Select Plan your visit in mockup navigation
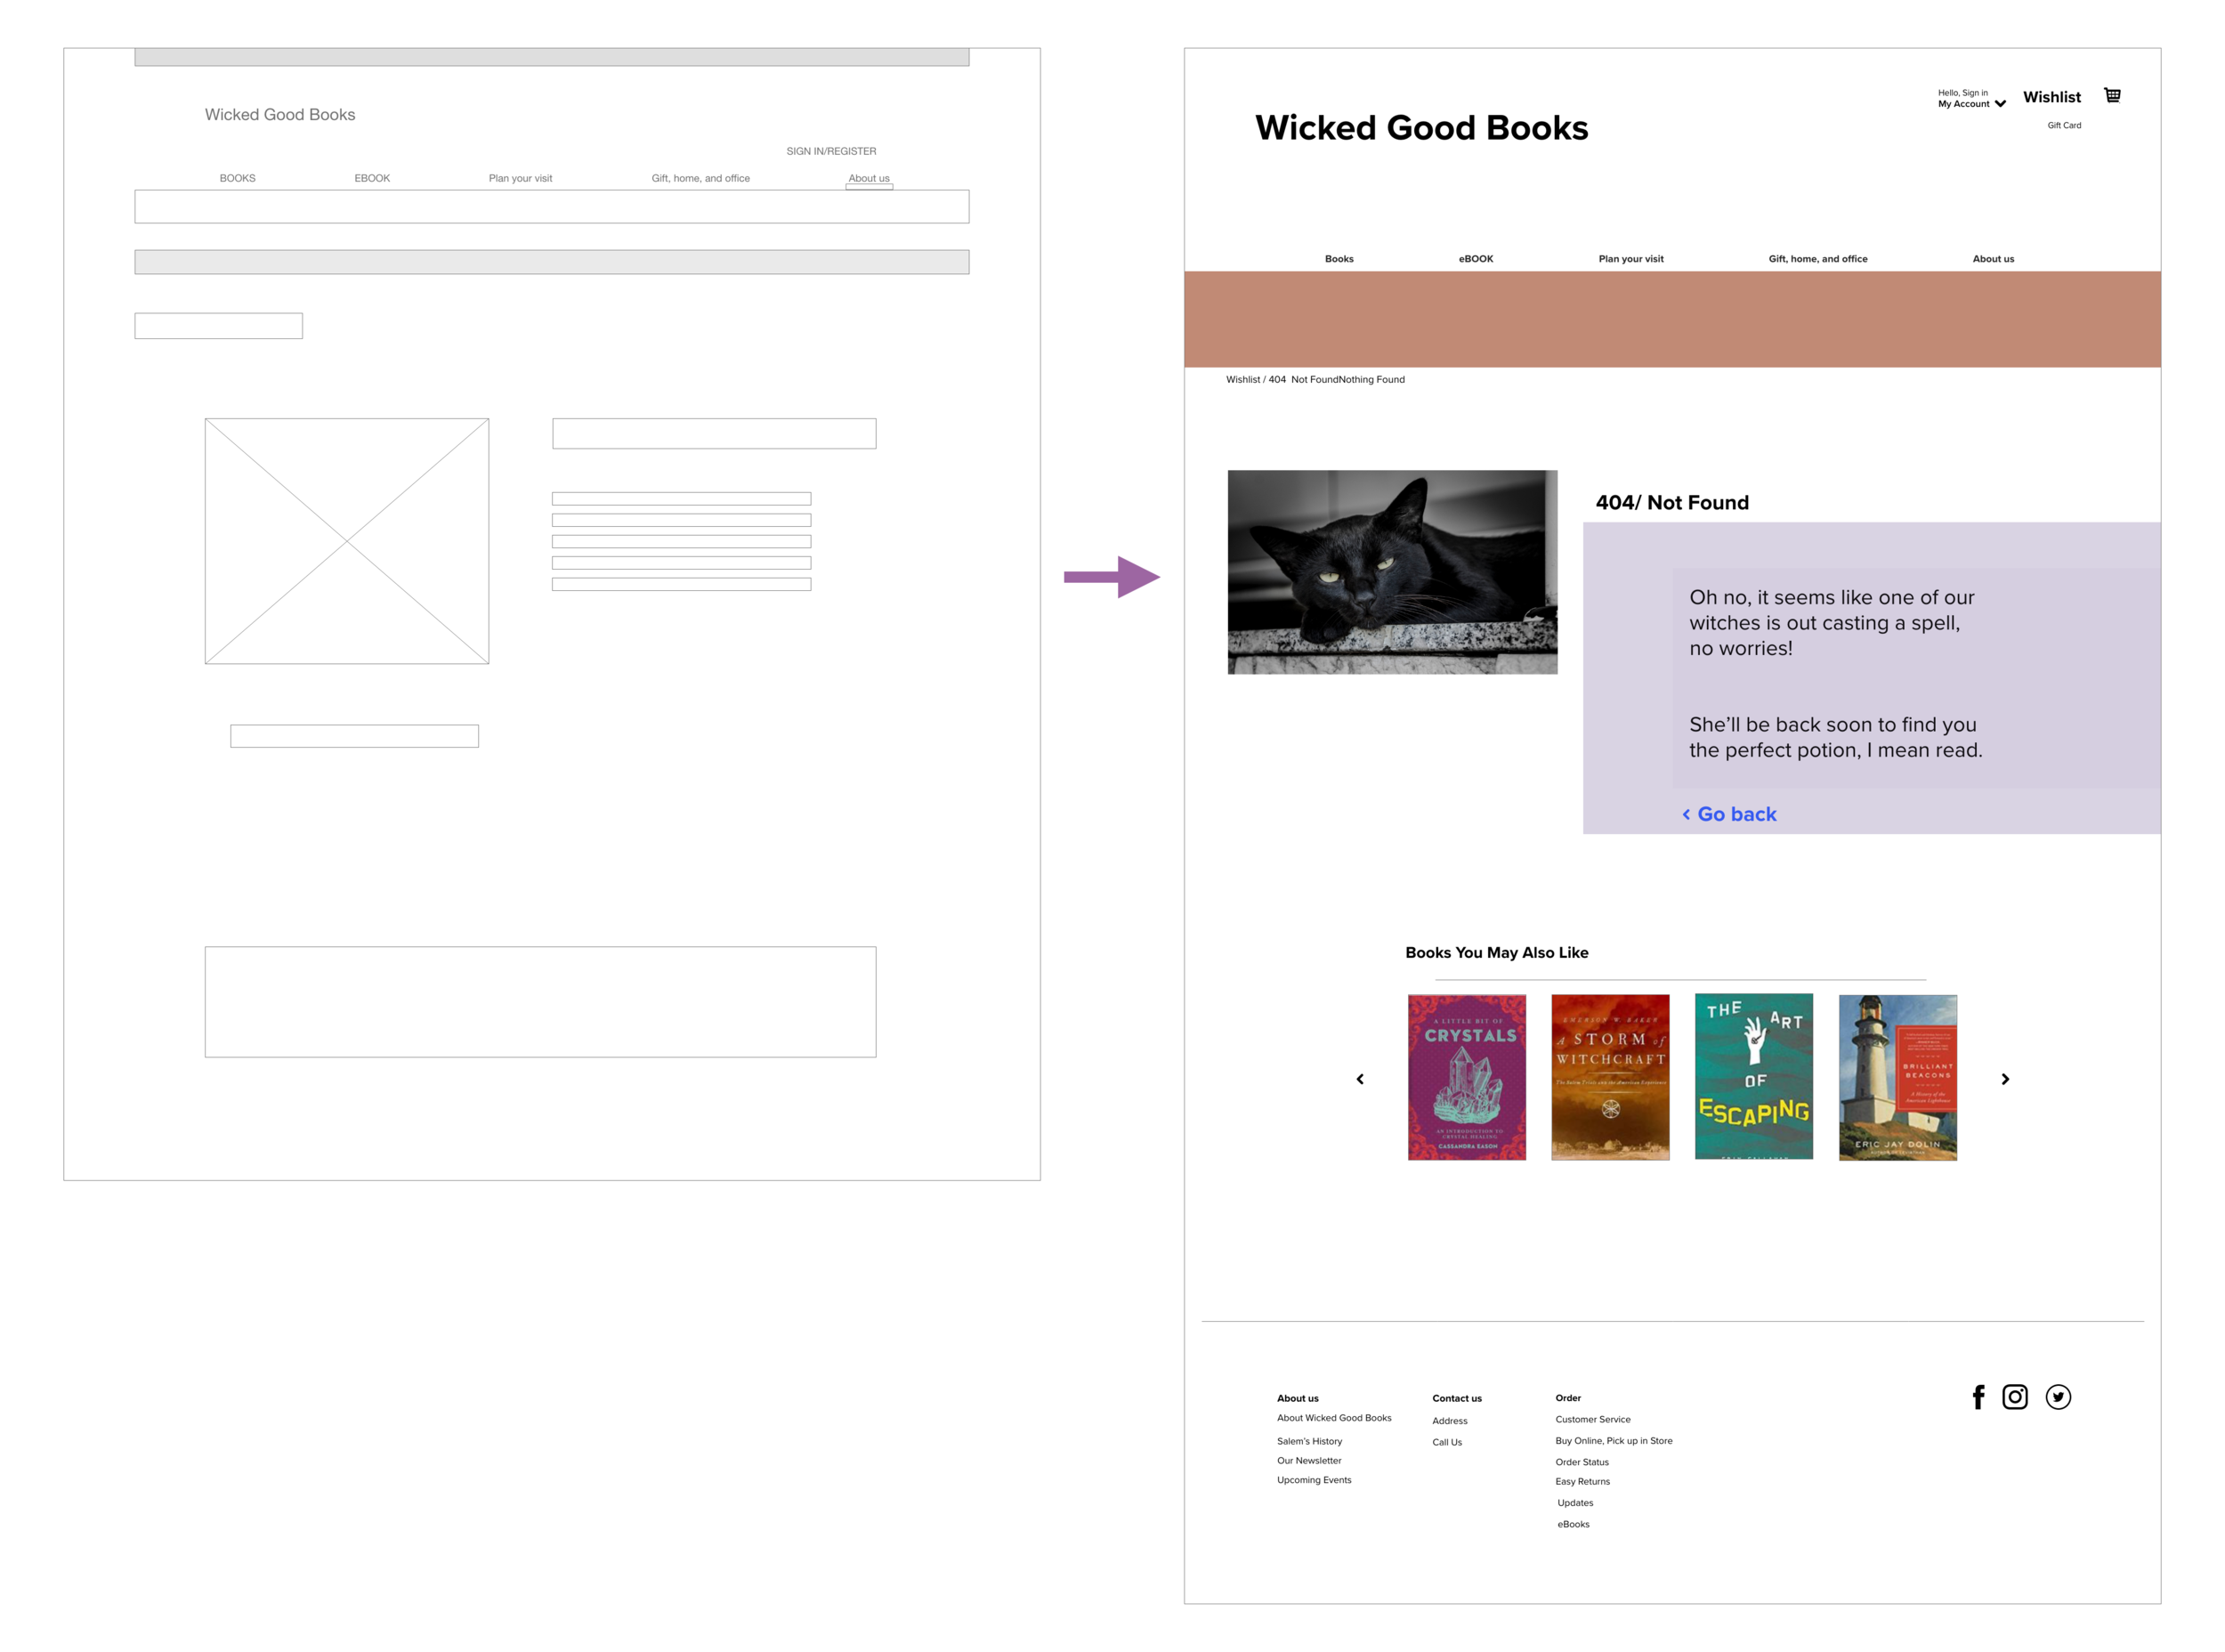The image size is (2225, 1652). (x=1630, y=259)
